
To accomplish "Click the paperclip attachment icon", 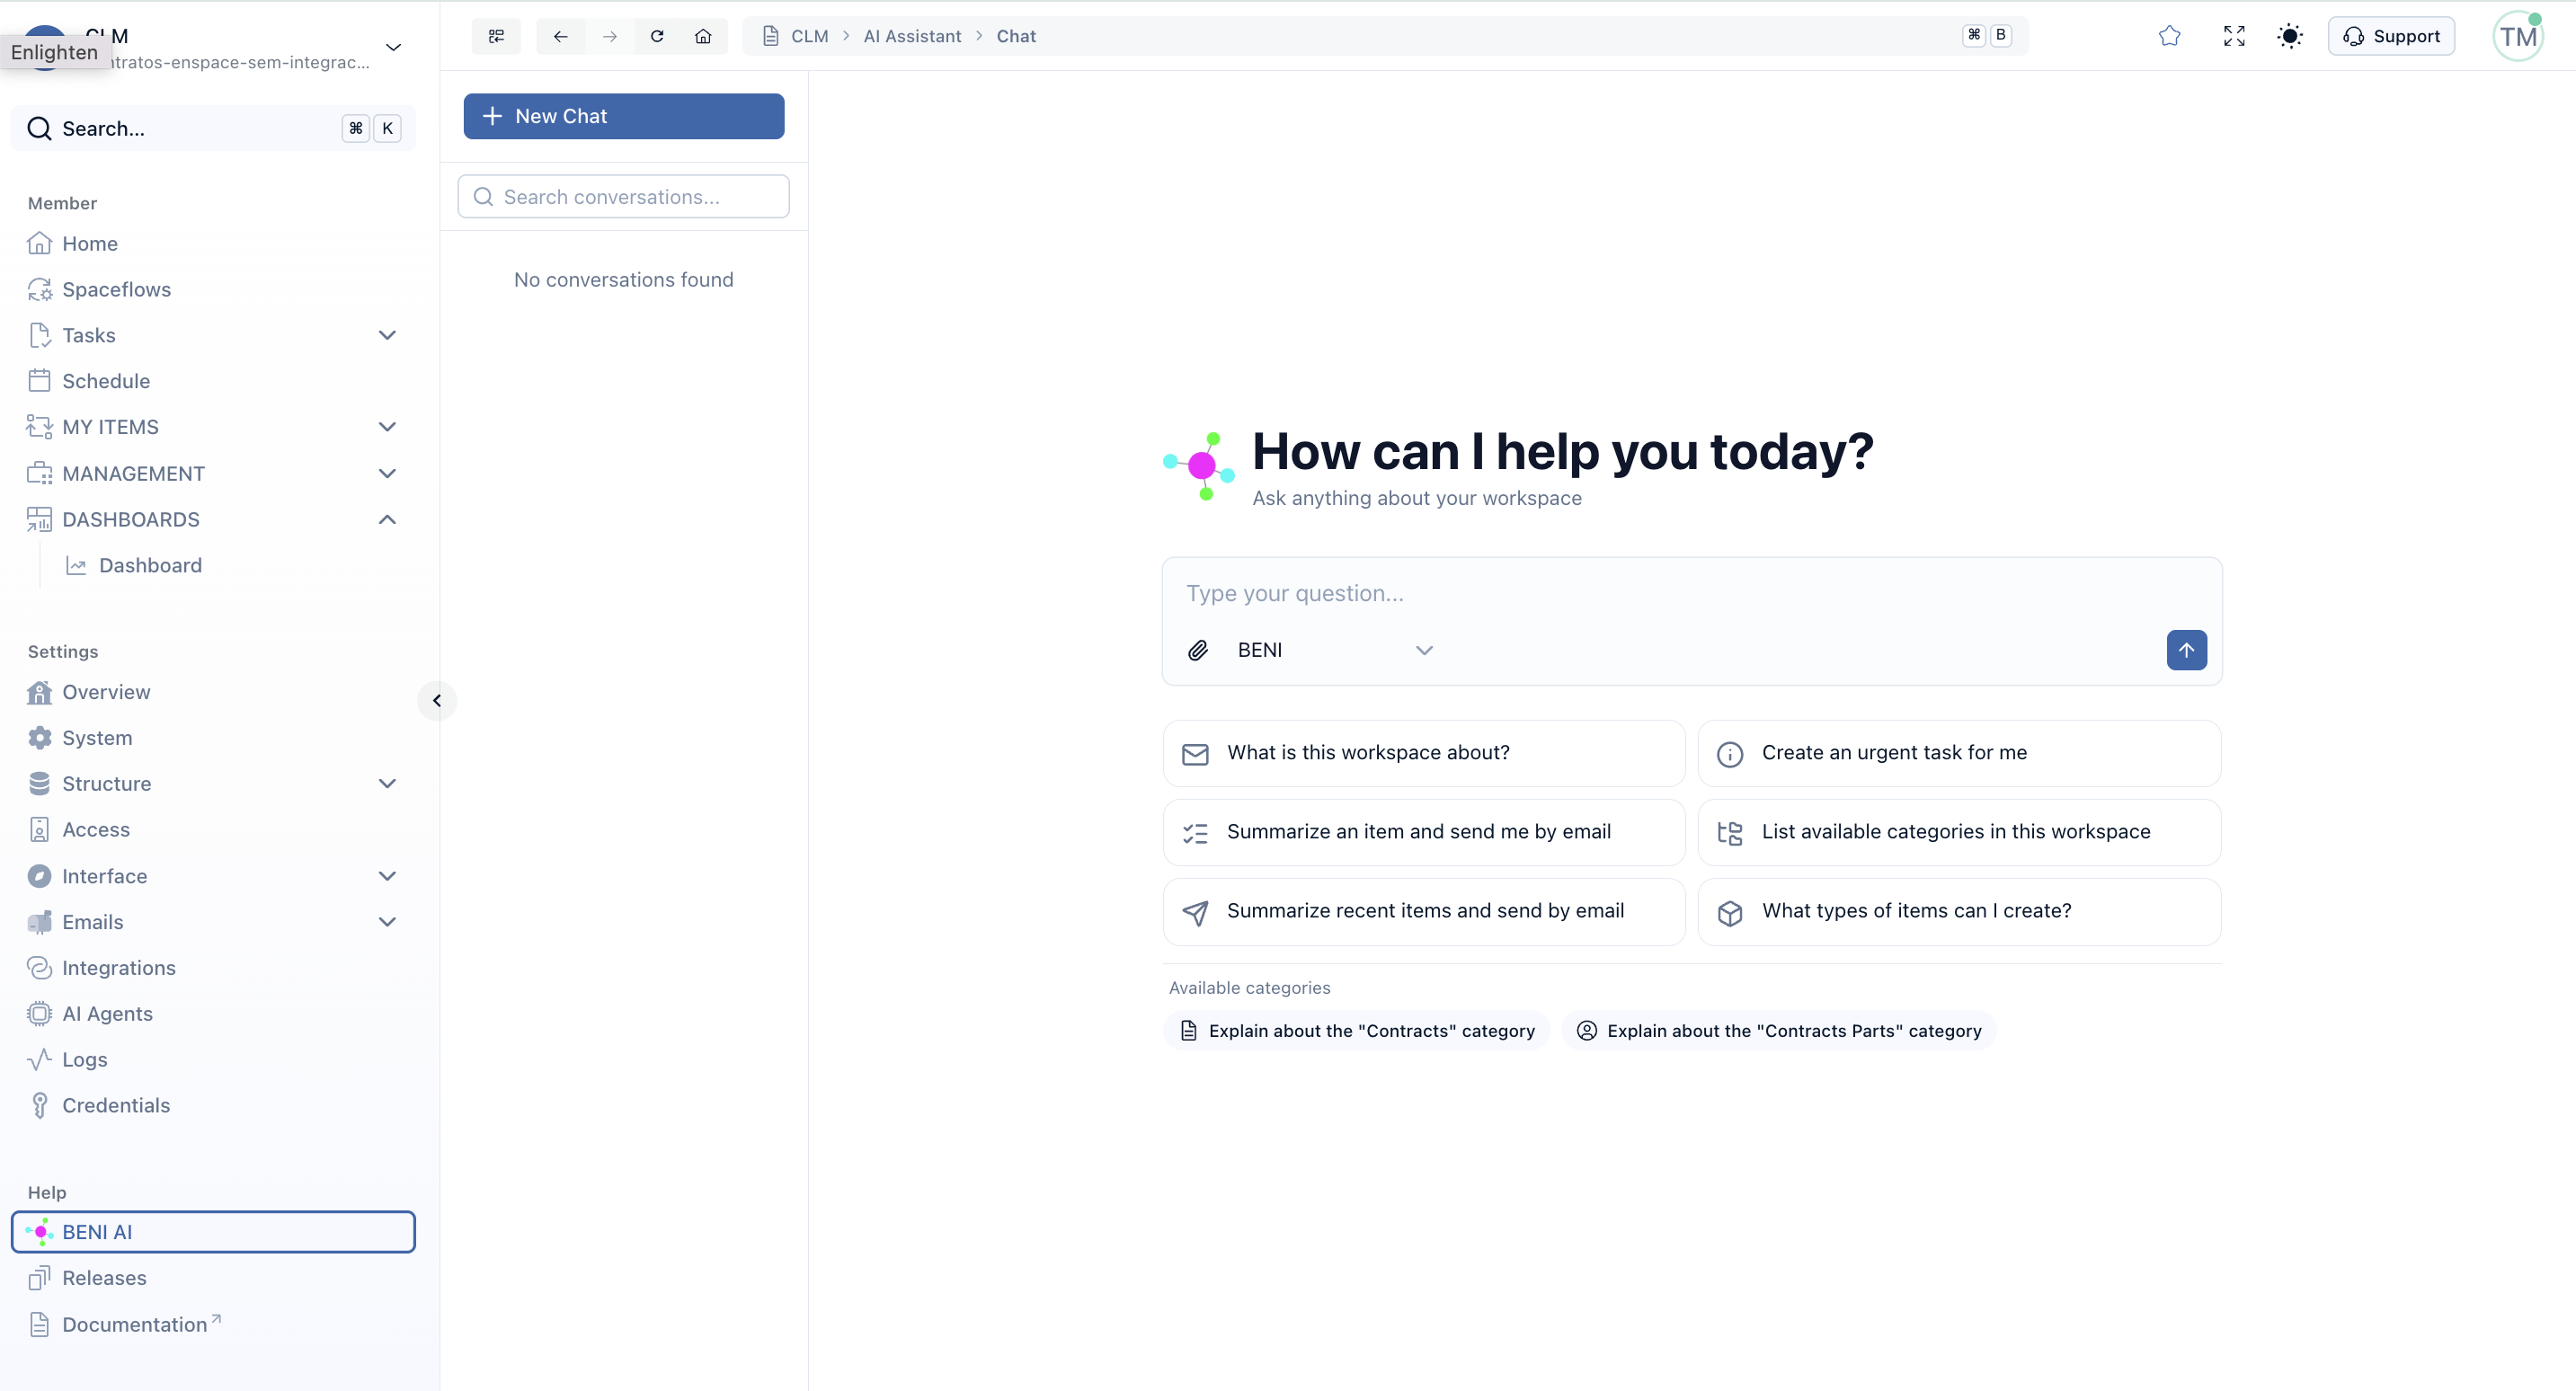I will 1198,650.
